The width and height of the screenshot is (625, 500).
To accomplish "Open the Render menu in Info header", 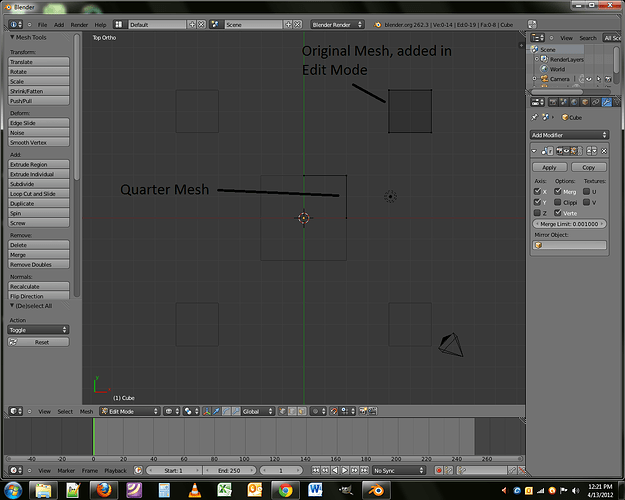I will click(x=79, y=25).
